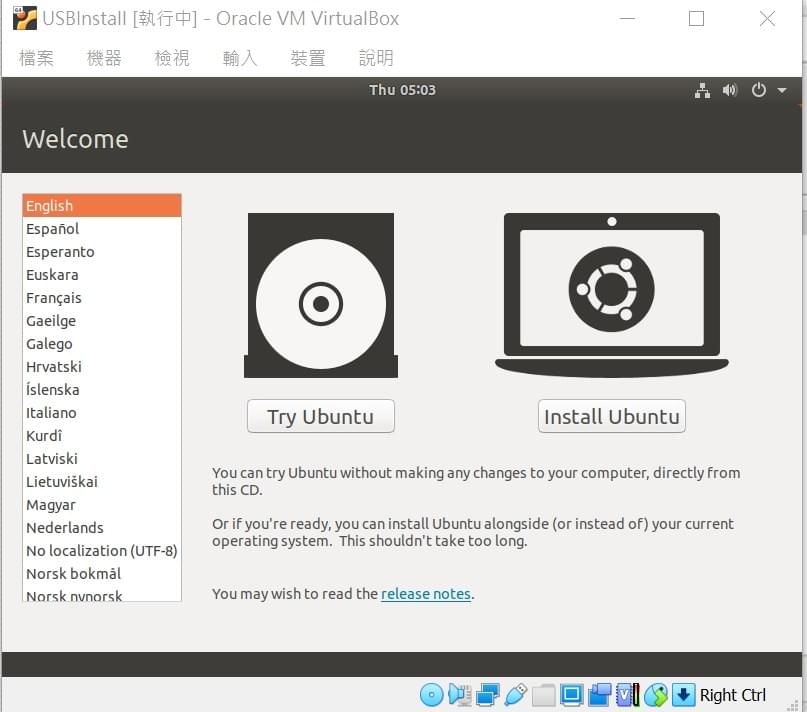This screenshot has height=712, width=807.
Task: Select Íslenska language
Action: (x=102, y=390)
